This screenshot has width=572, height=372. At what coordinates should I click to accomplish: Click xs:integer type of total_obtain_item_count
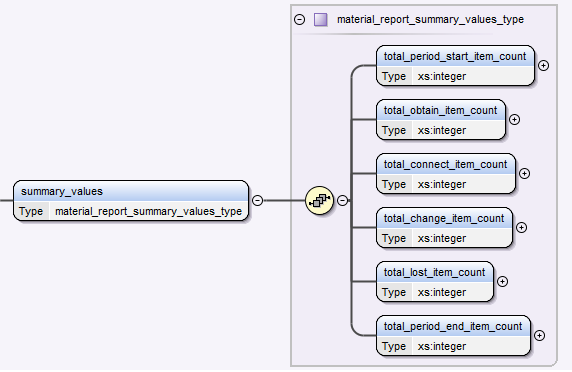442,130
